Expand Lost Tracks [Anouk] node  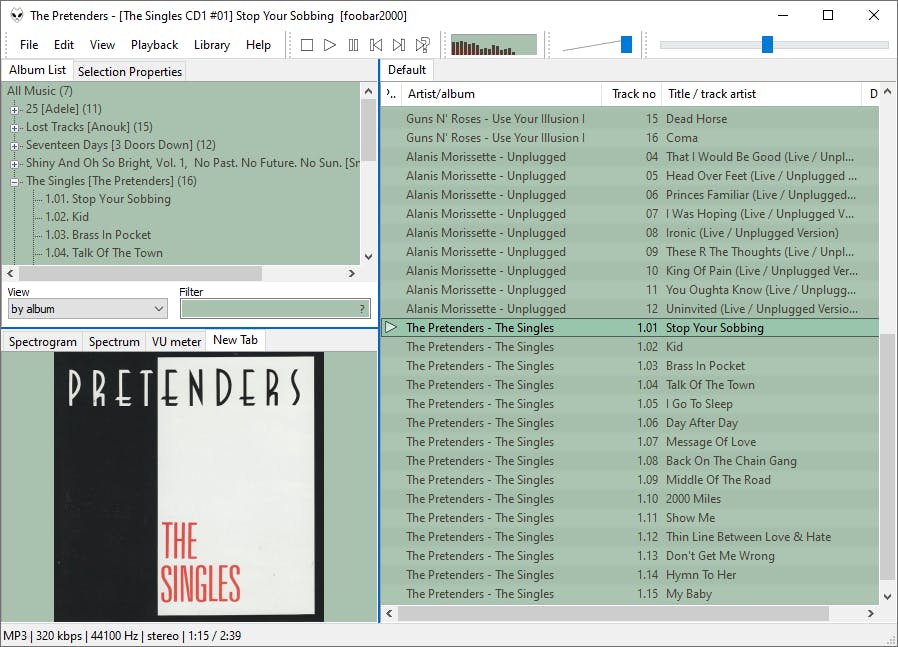14,127
